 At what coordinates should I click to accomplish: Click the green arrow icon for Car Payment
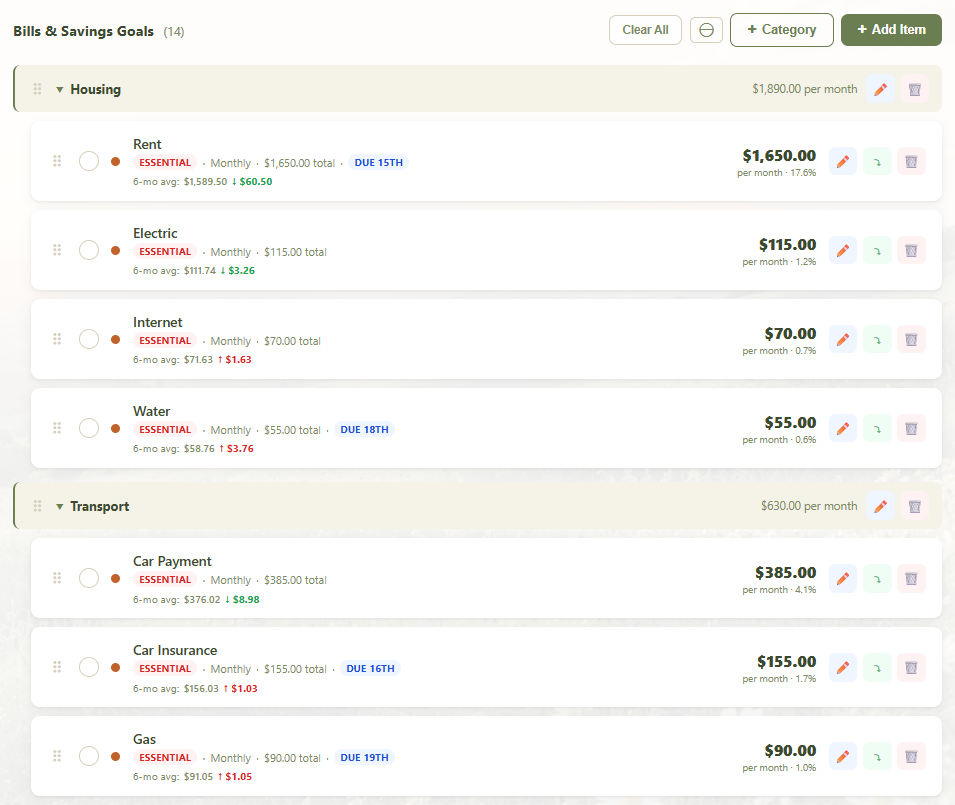(877, 578)
